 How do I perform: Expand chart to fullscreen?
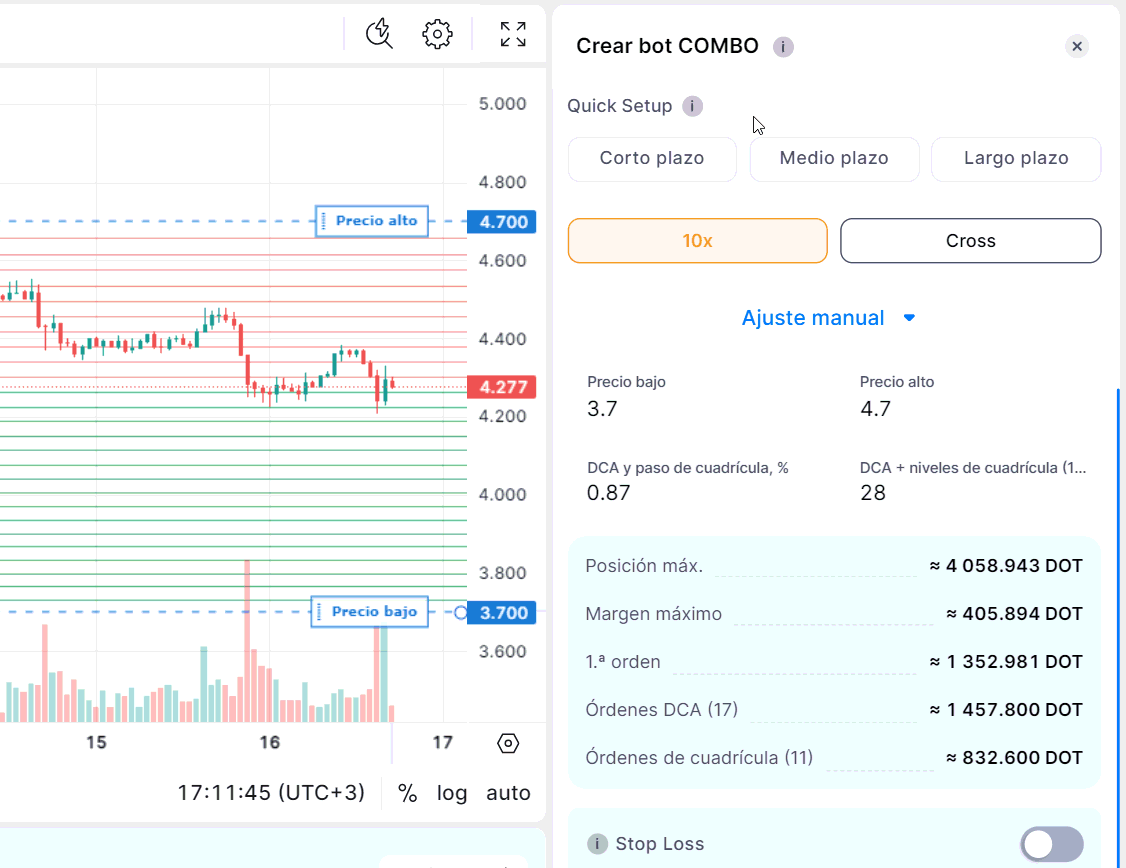[x=513, y=34]
